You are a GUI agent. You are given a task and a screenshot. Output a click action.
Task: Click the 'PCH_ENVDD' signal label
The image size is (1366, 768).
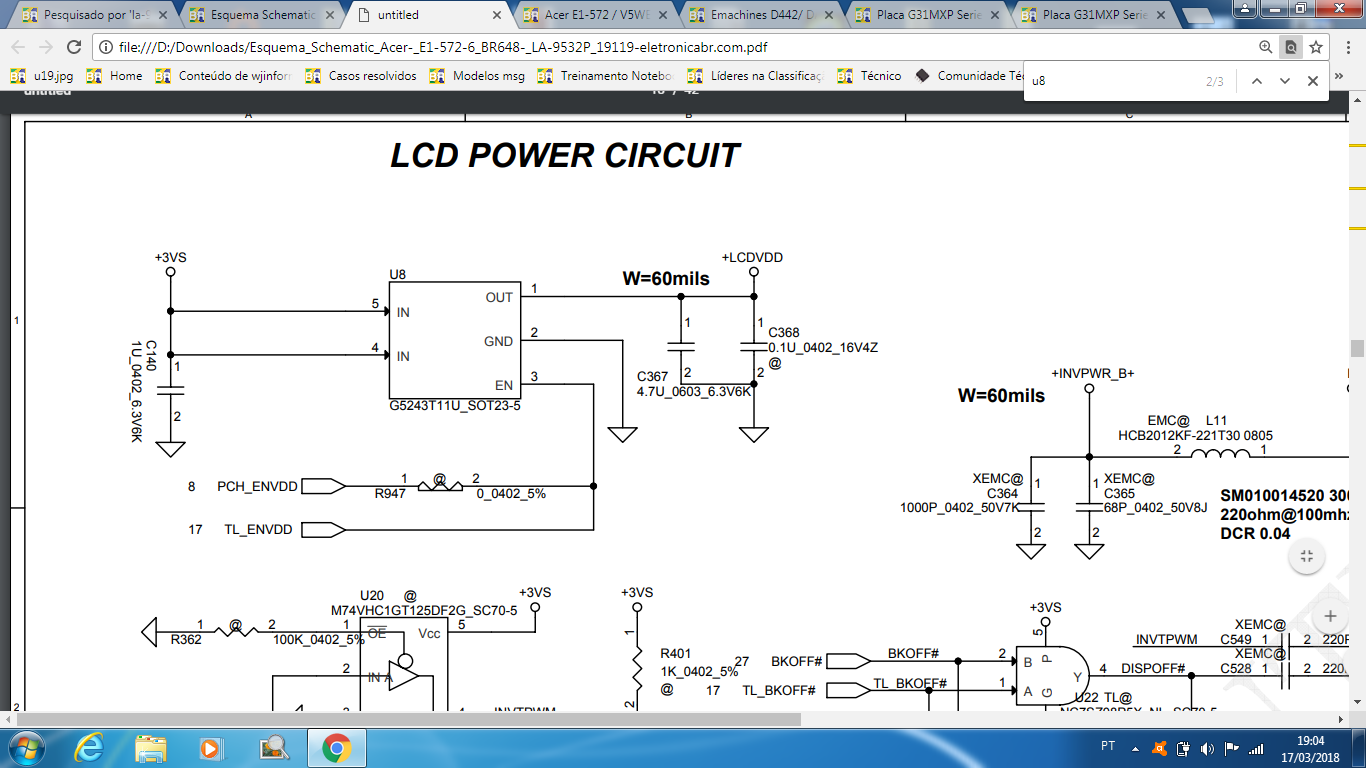pos(257,487)
